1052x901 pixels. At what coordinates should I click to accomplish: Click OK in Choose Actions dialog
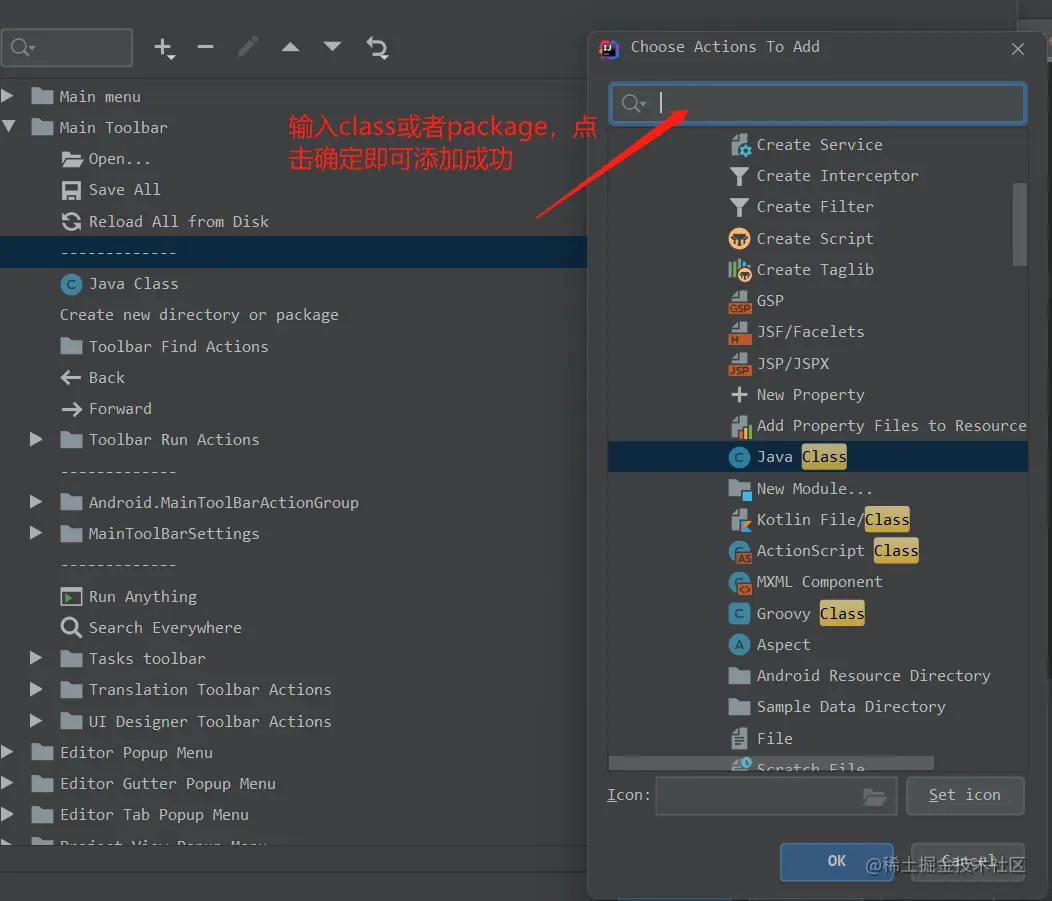pos(836,861)
